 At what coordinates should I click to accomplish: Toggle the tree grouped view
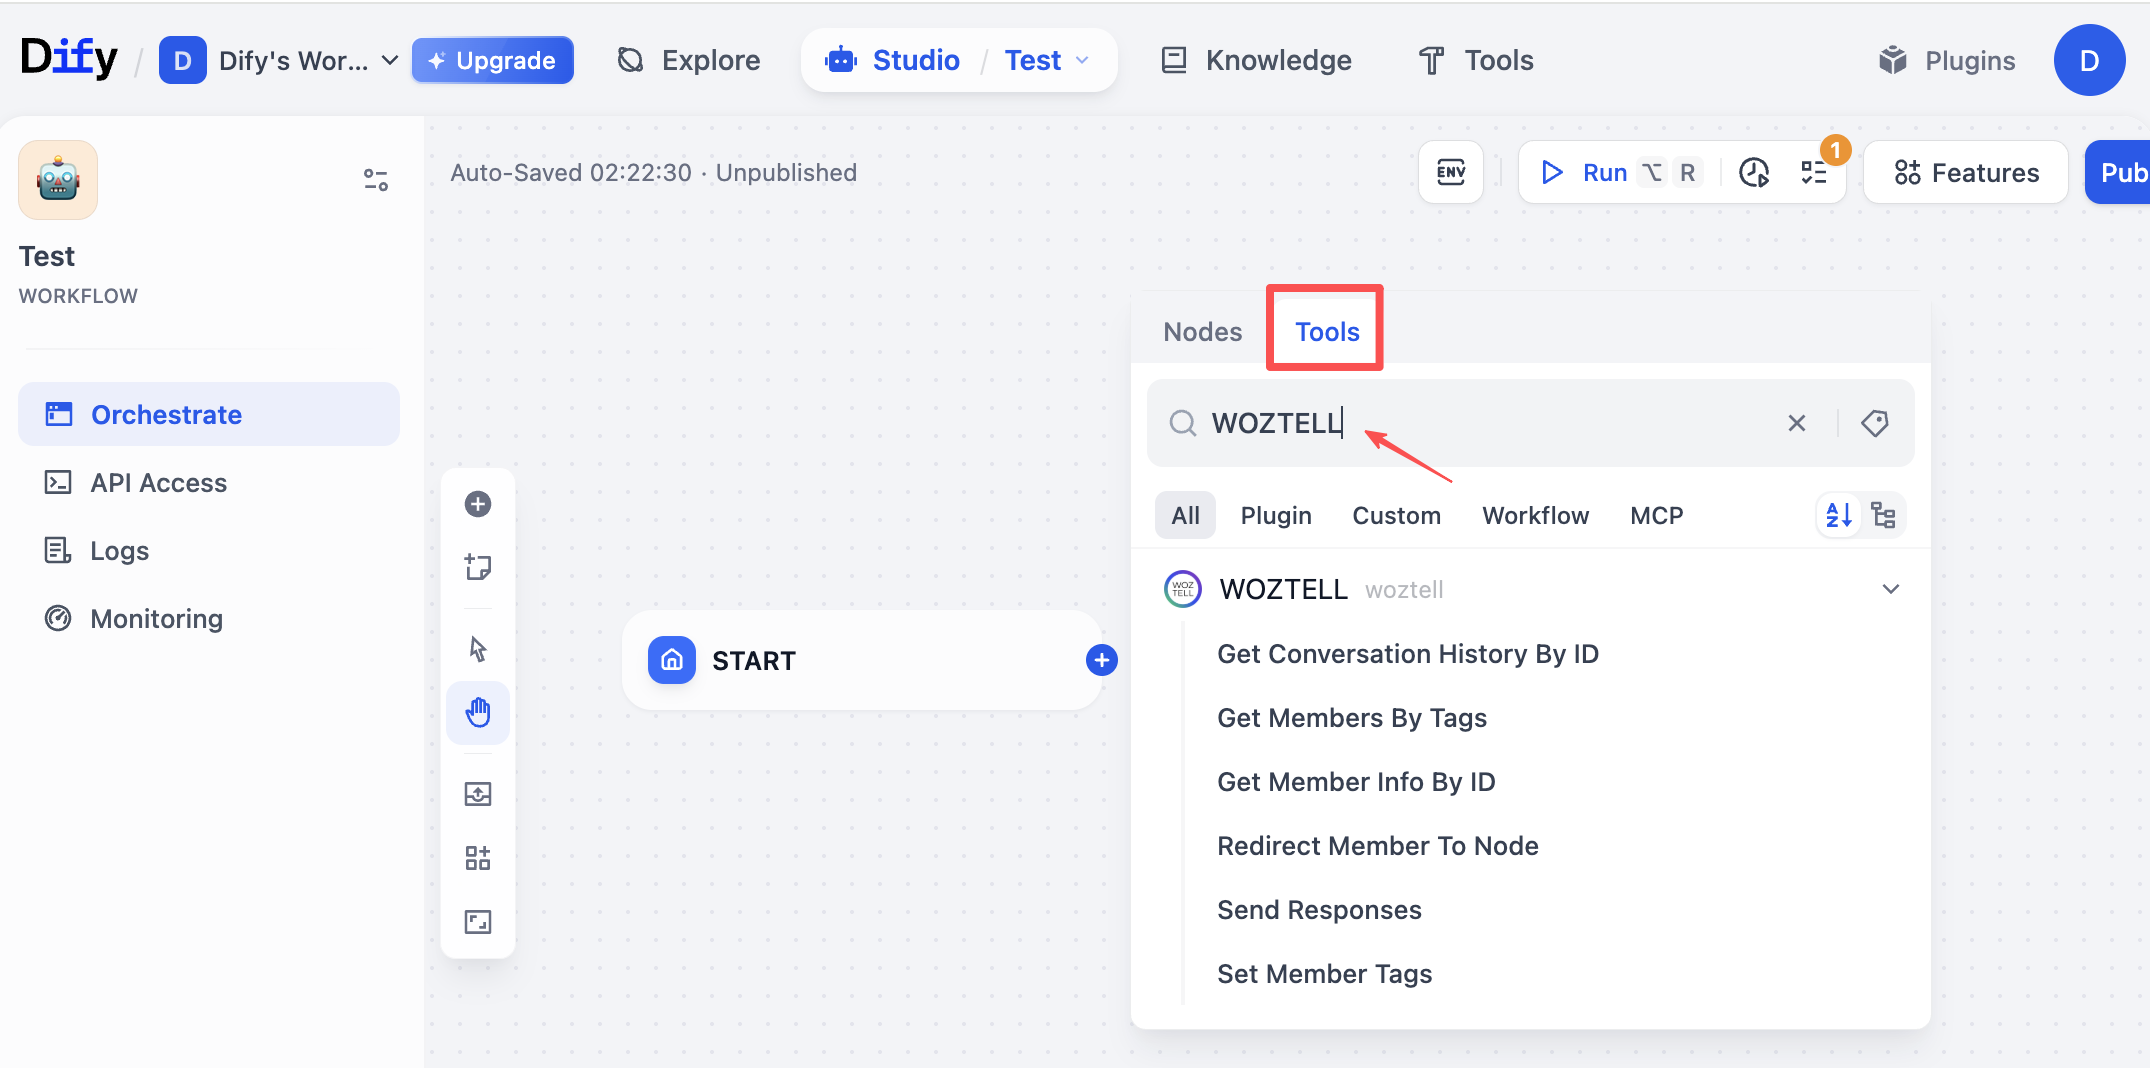1884,516
